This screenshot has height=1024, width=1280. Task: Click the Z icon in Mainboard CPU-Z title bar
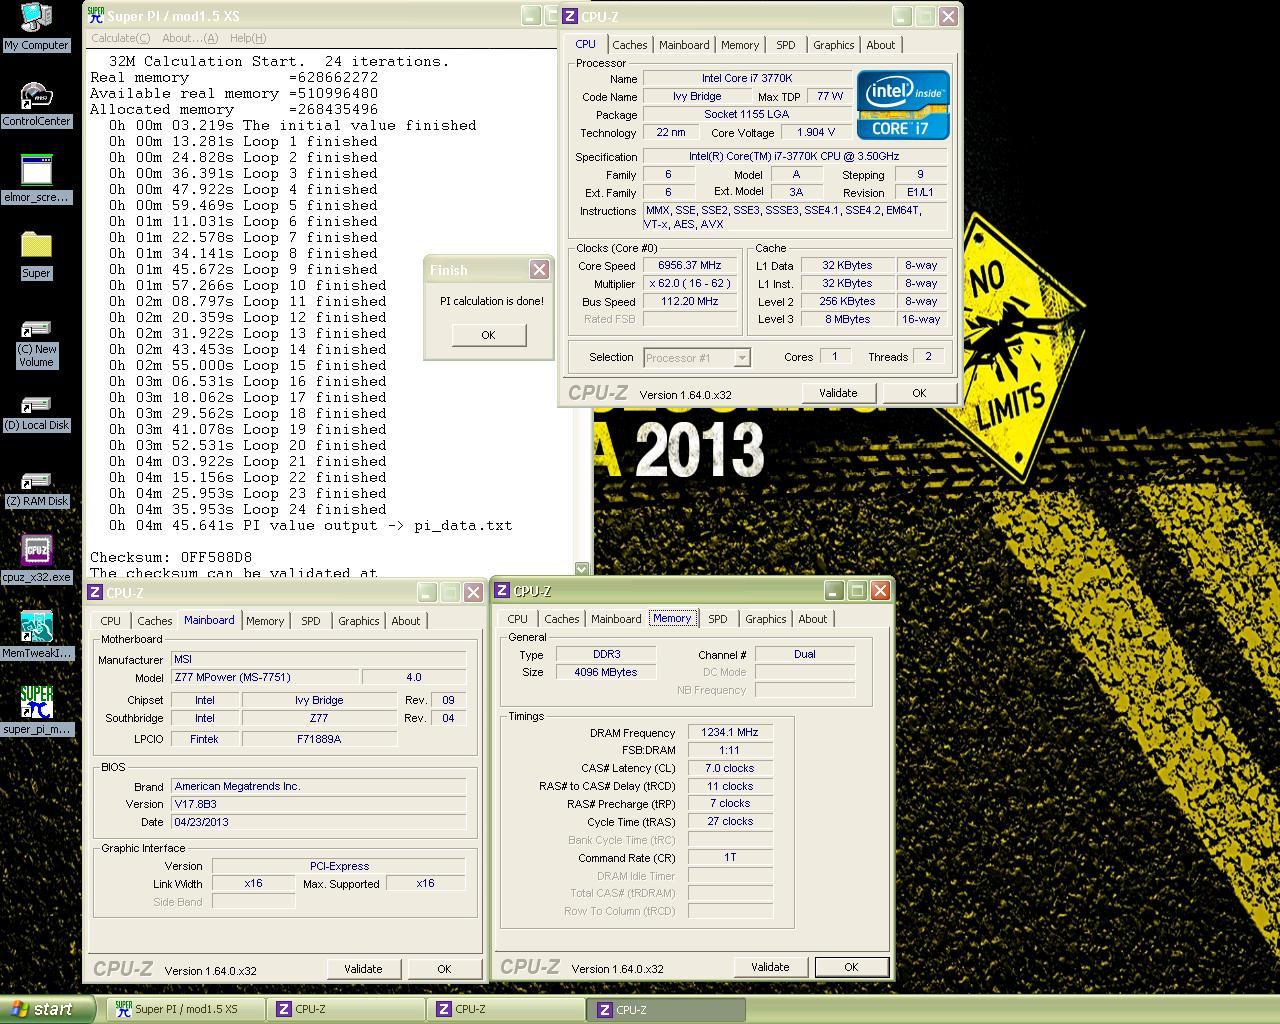click(95, 592)
